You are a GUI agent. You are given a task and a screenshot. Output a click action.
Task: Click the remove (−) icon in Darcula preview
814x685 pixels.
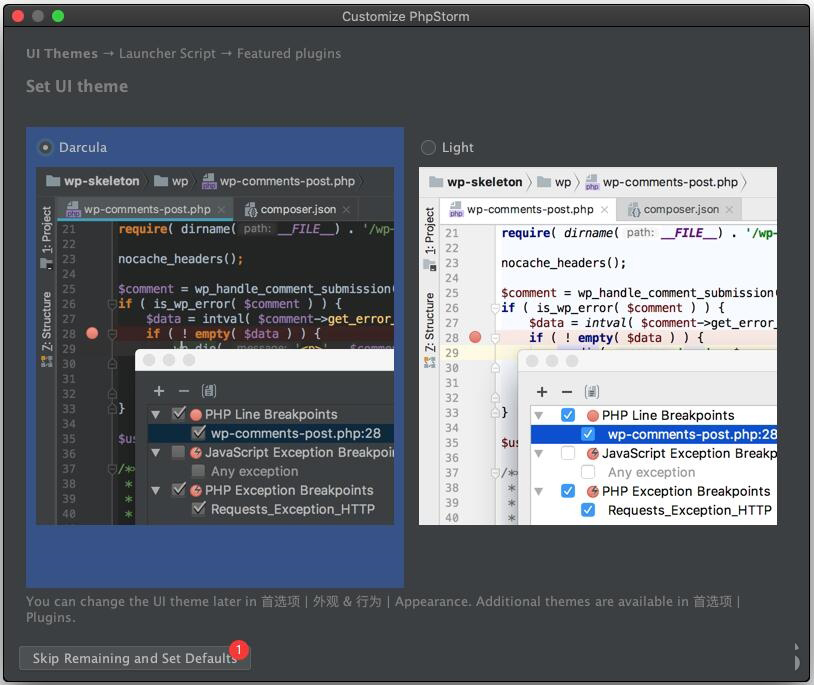click(184, 391)
